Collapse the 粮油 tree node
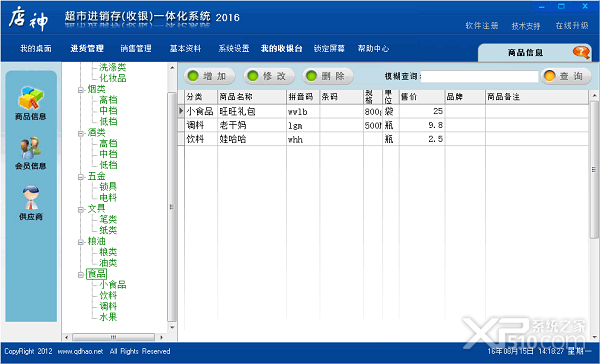 tap(81, 242)
